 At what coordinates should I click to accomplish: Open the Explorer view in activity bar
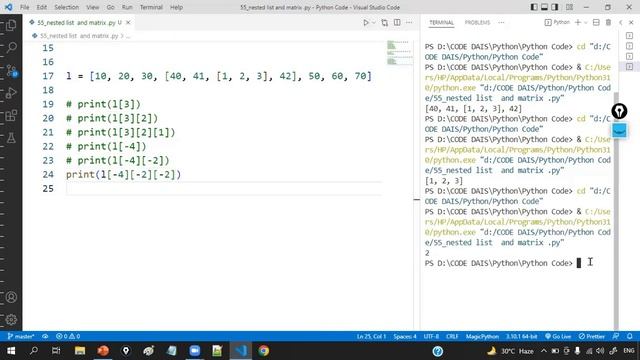pyautogui.click(x=11, y=25)
